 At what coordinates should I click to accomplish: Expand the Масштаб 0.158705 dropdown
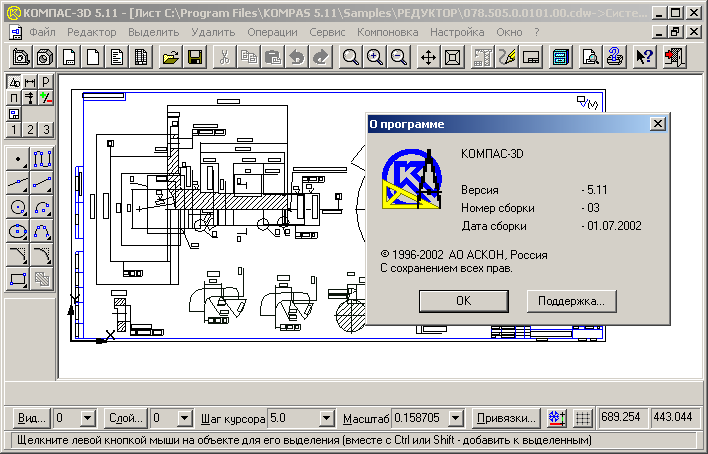(x=456, y=418)
